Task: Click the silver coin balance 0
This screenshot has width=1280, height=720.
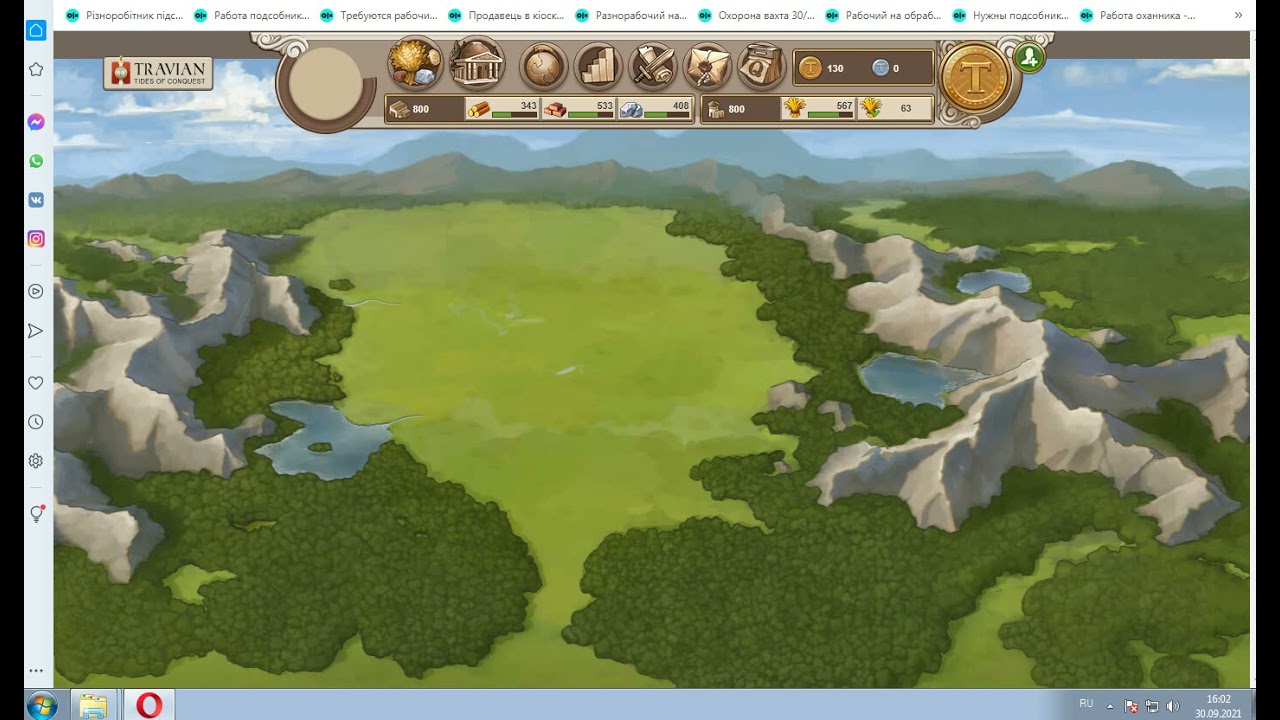Action: pyautogui.click(x=886, y=68)
